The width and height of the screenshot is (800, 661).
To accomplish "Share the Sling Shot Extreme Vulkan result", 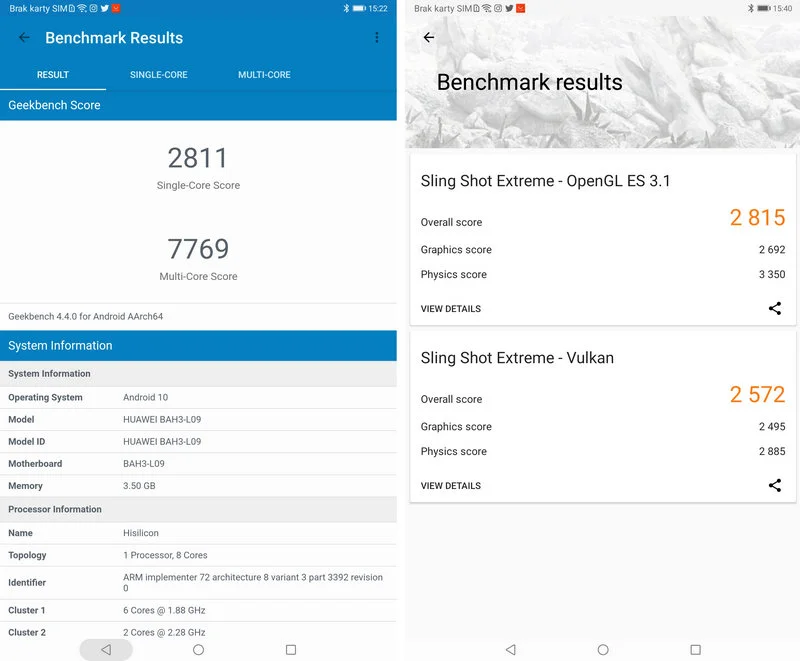I will (x=775, y=485).
